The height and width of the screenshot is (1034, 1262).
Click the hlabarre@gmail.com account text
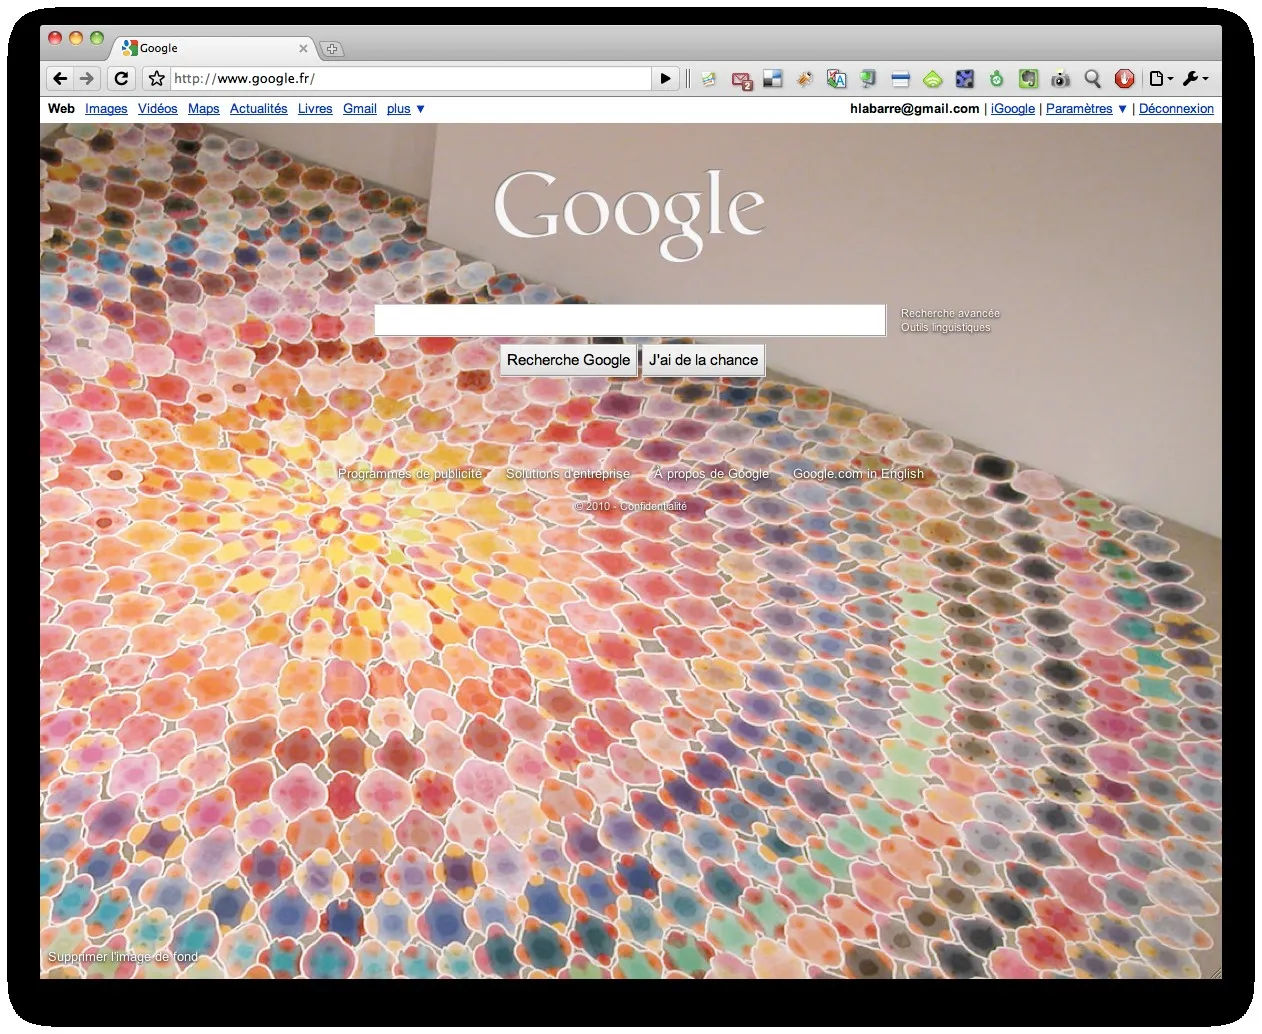[x=915, y=109]
